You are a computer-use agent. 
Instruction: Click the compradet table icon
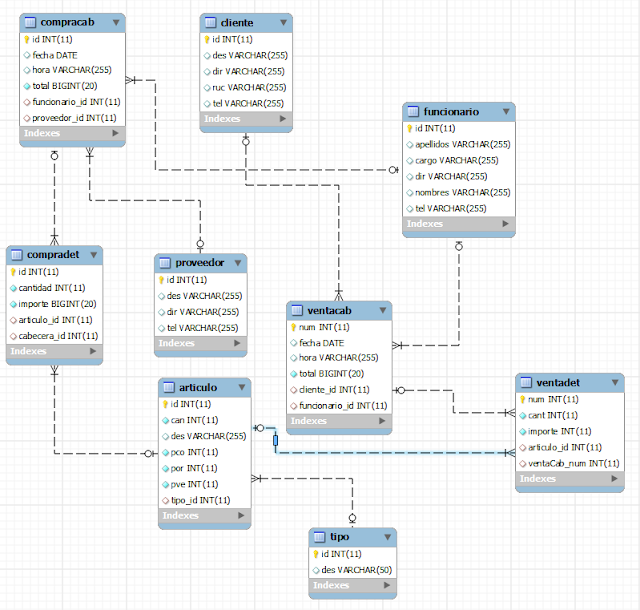[x=17, y=254]
